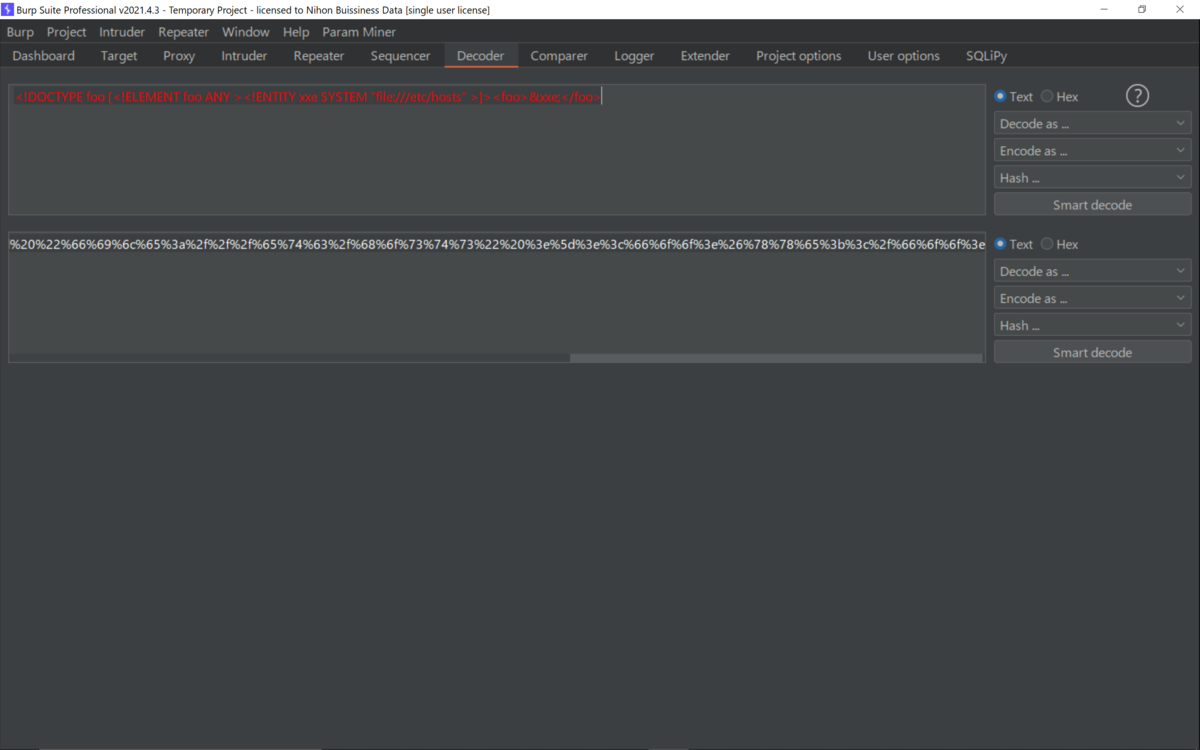Open the Repeater menu in menu bar
The height and width of the screenshot is (750, 1200).
(x=184, y=32)
